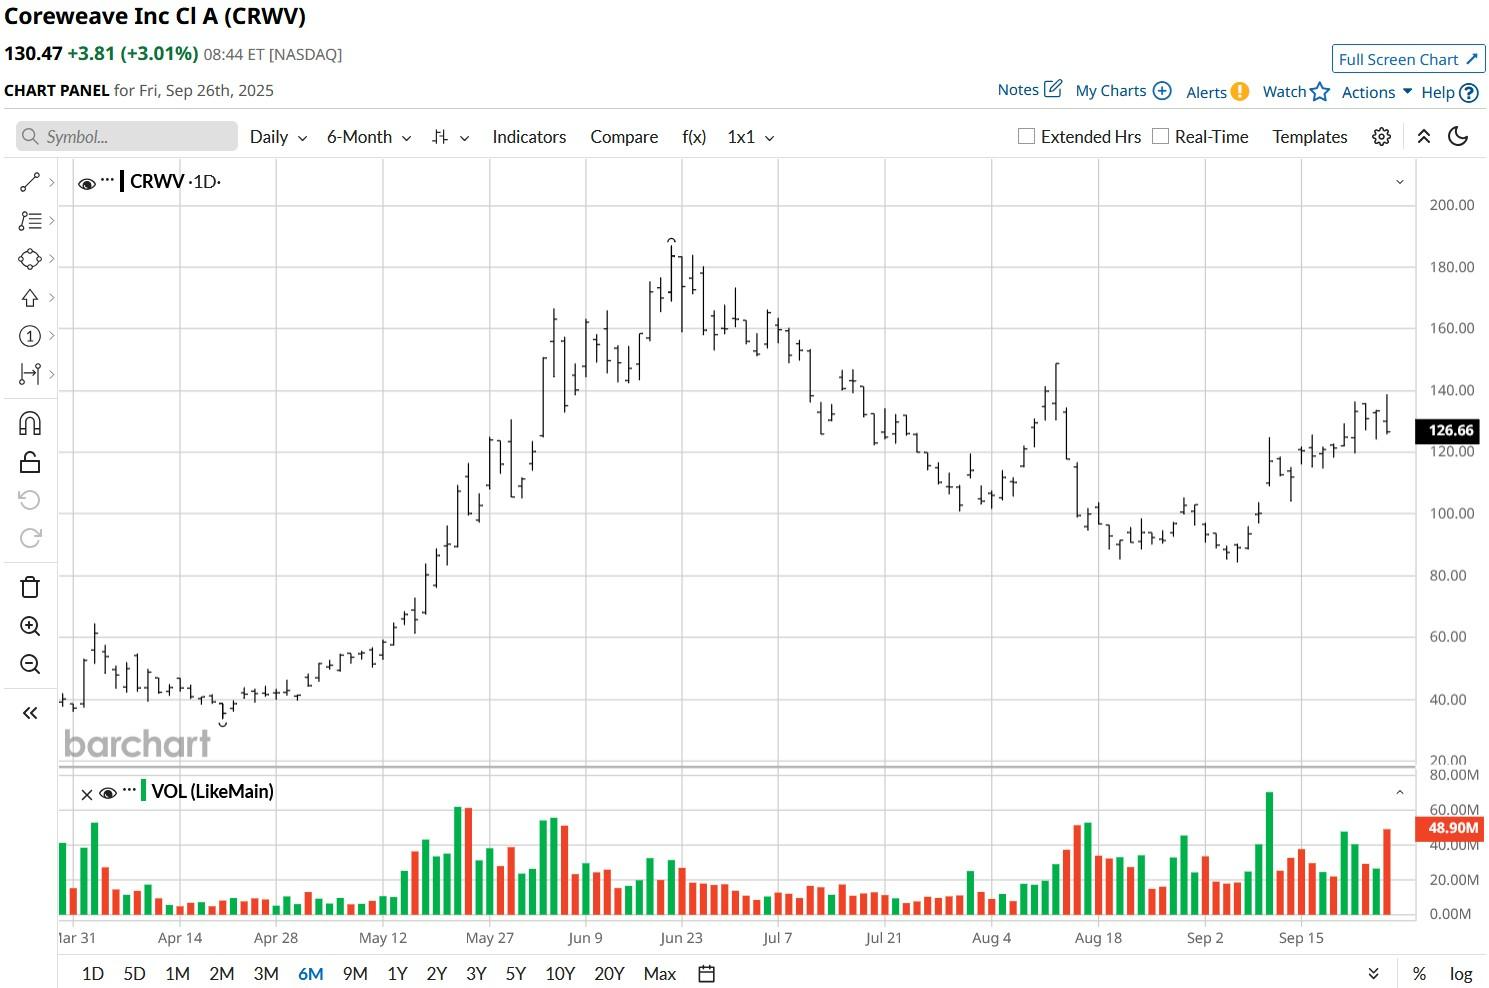Screen dimensions: 1489x988
Task: Open chart settings gear
Action: tap(1381, 137)
